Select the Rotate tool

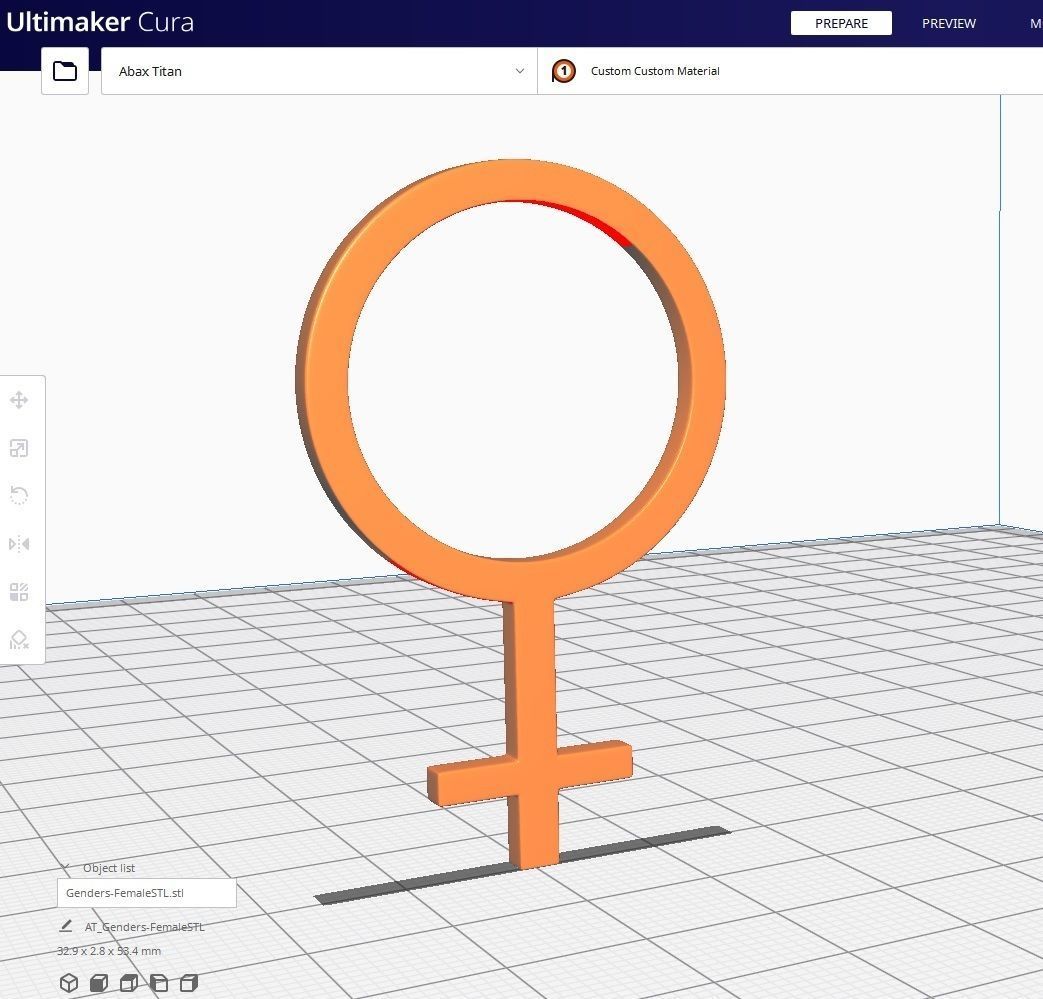[19, 496]
